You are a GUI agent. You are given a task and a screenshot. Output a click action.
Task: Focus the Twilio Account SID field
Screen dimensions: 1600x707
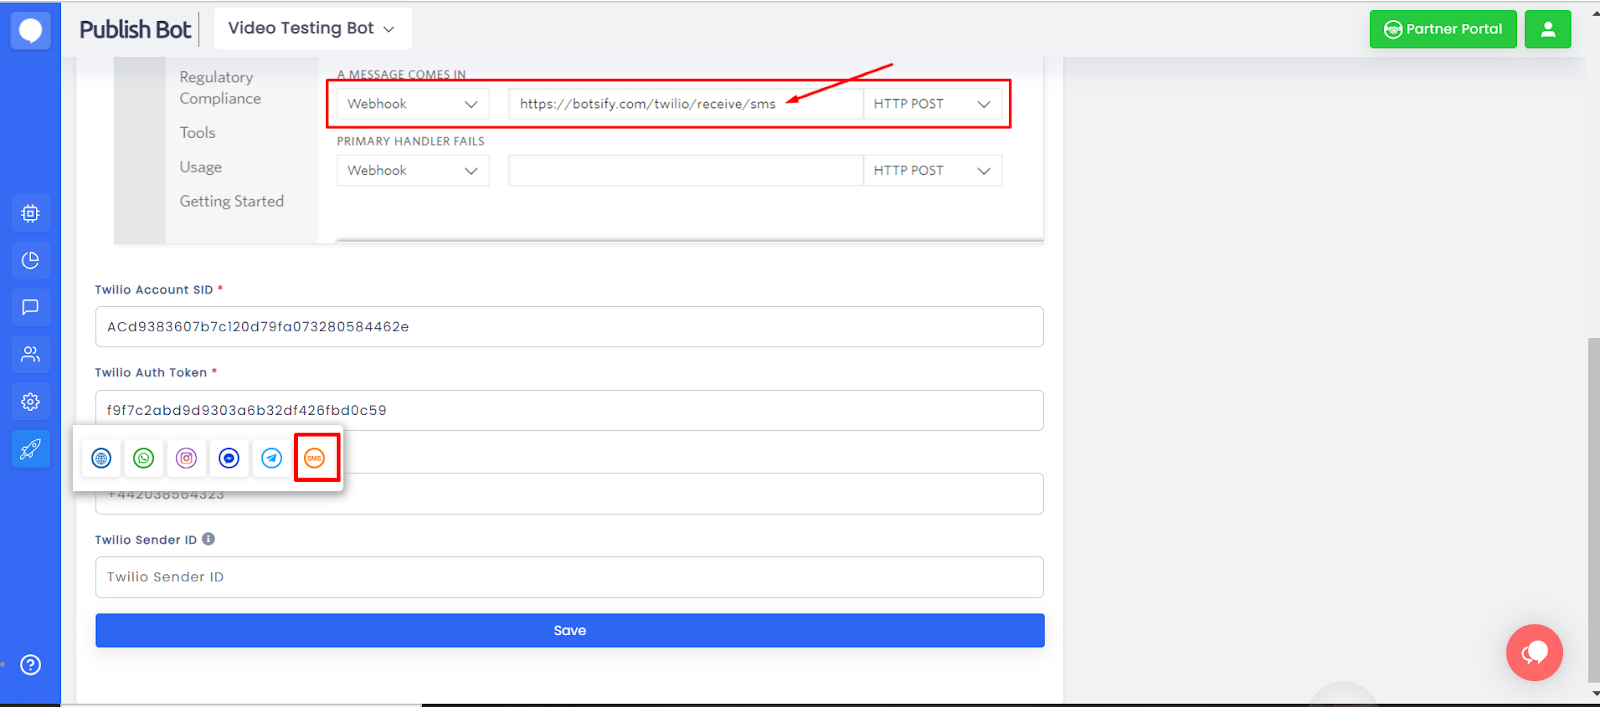(x=569, y=327)
